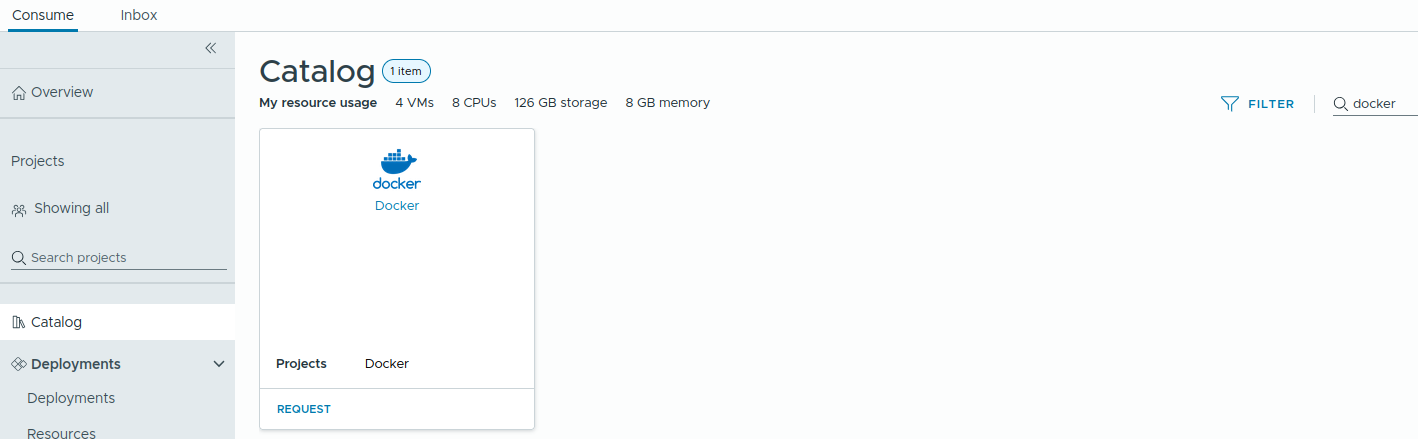This screenshot has width=1418, height=439.
Task: Open Resources in the sidebar
Action: (x=61, y=433)
